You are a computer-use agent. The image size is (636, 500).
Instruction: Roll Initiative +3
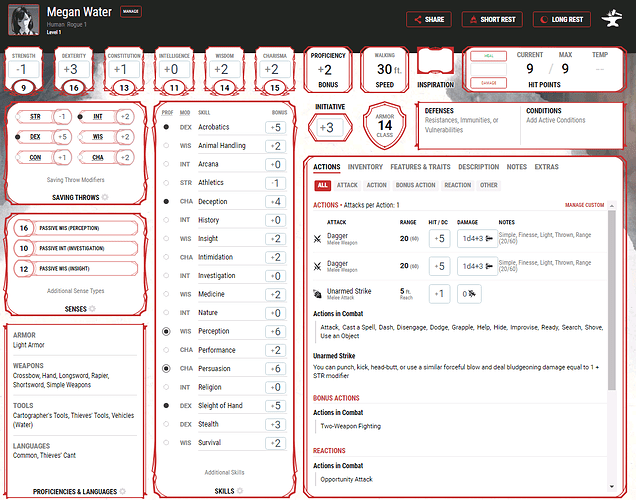coord(329,128)
